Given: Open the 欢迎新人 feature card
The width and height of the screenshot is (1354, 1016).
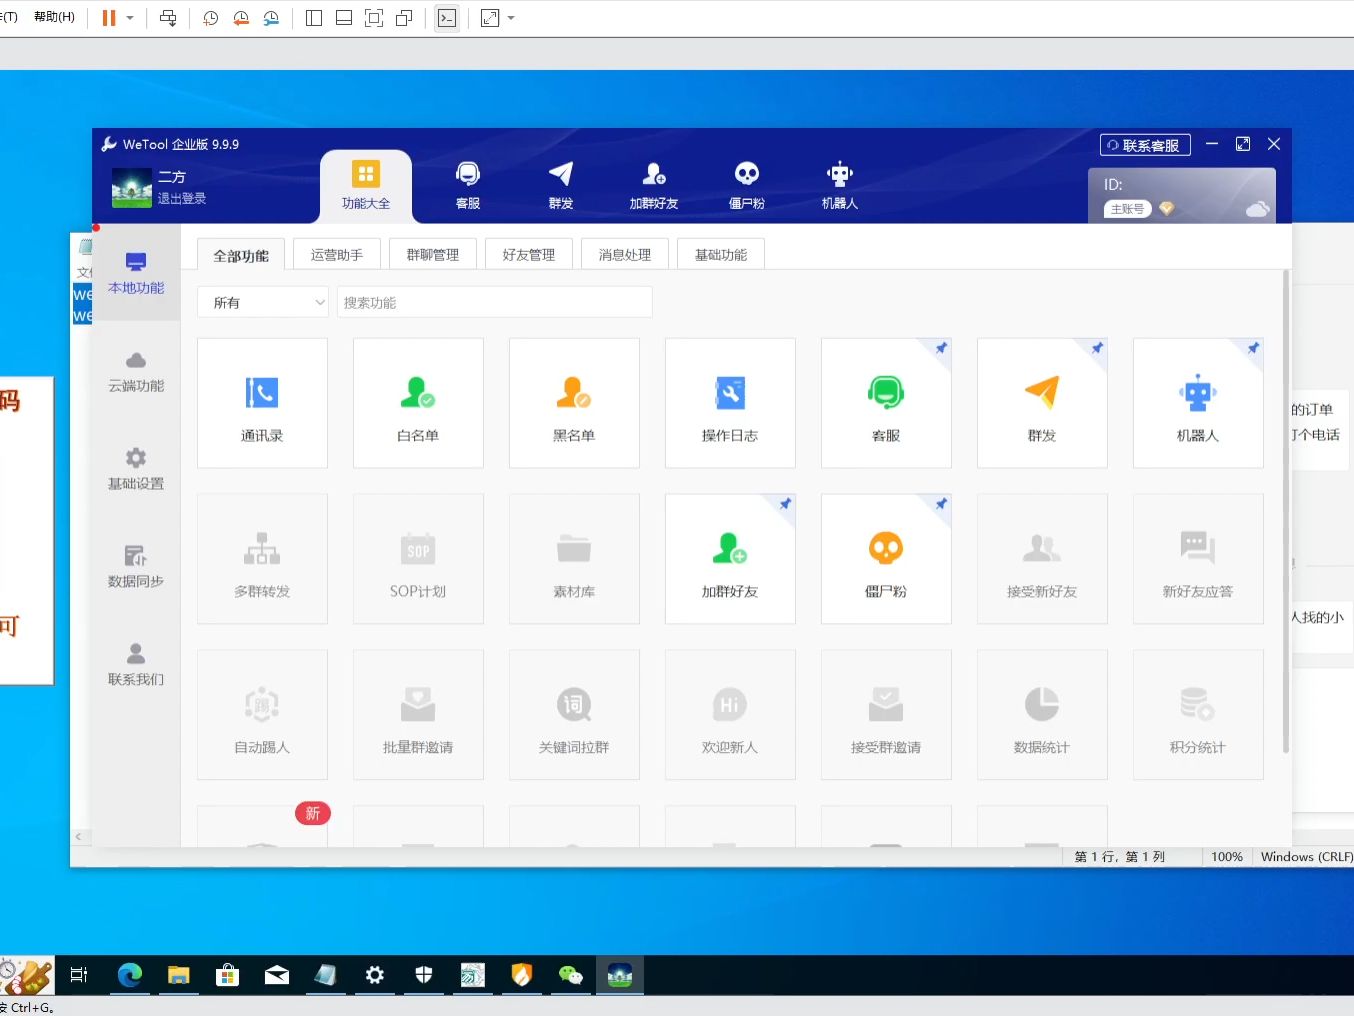Looking at the screenshot, I should pyautogui.click(x=730, y=715).
